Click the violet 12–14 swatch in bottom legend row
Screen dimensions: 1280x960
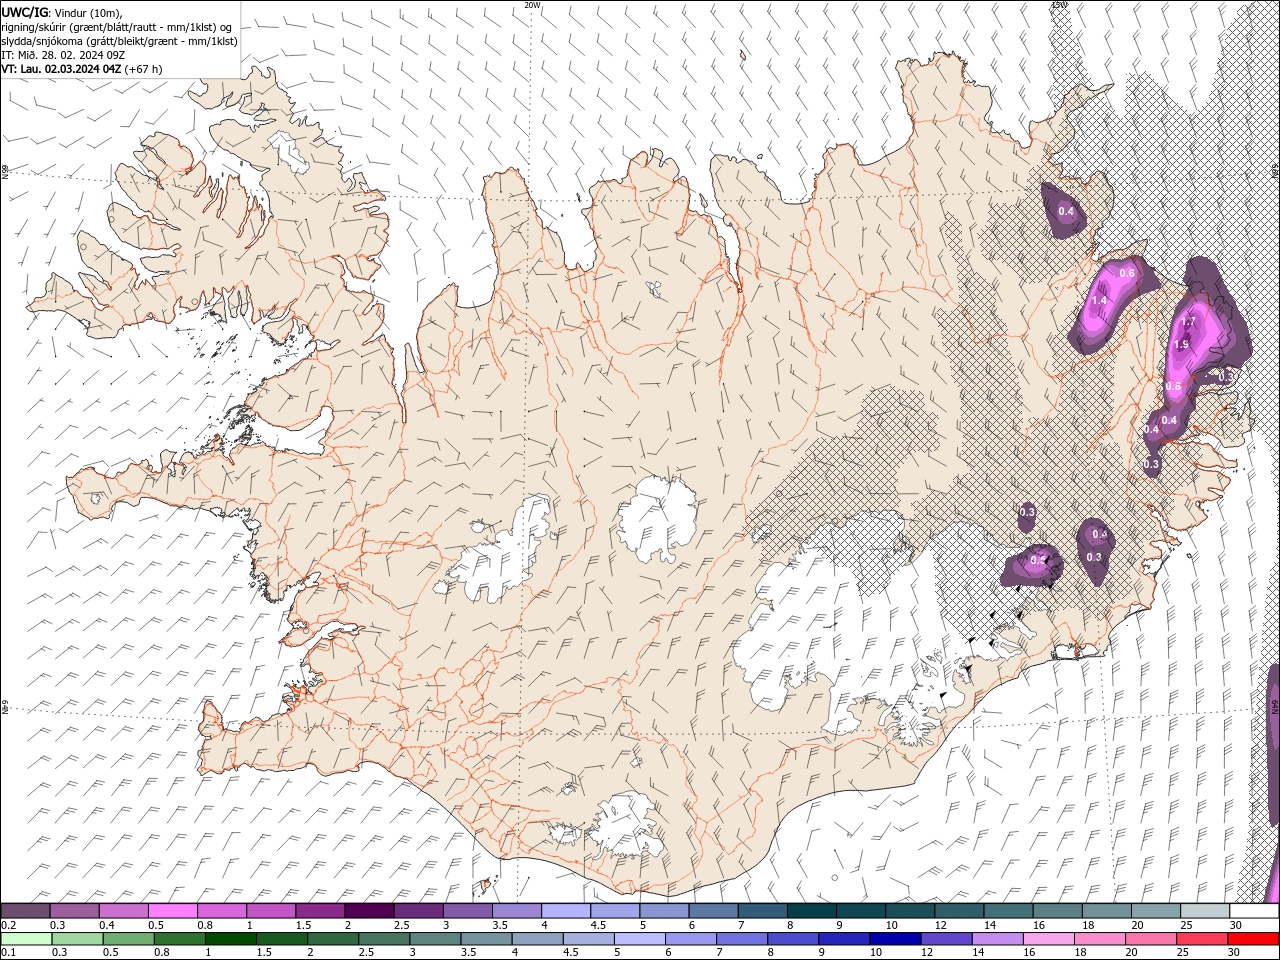(945, 938)
